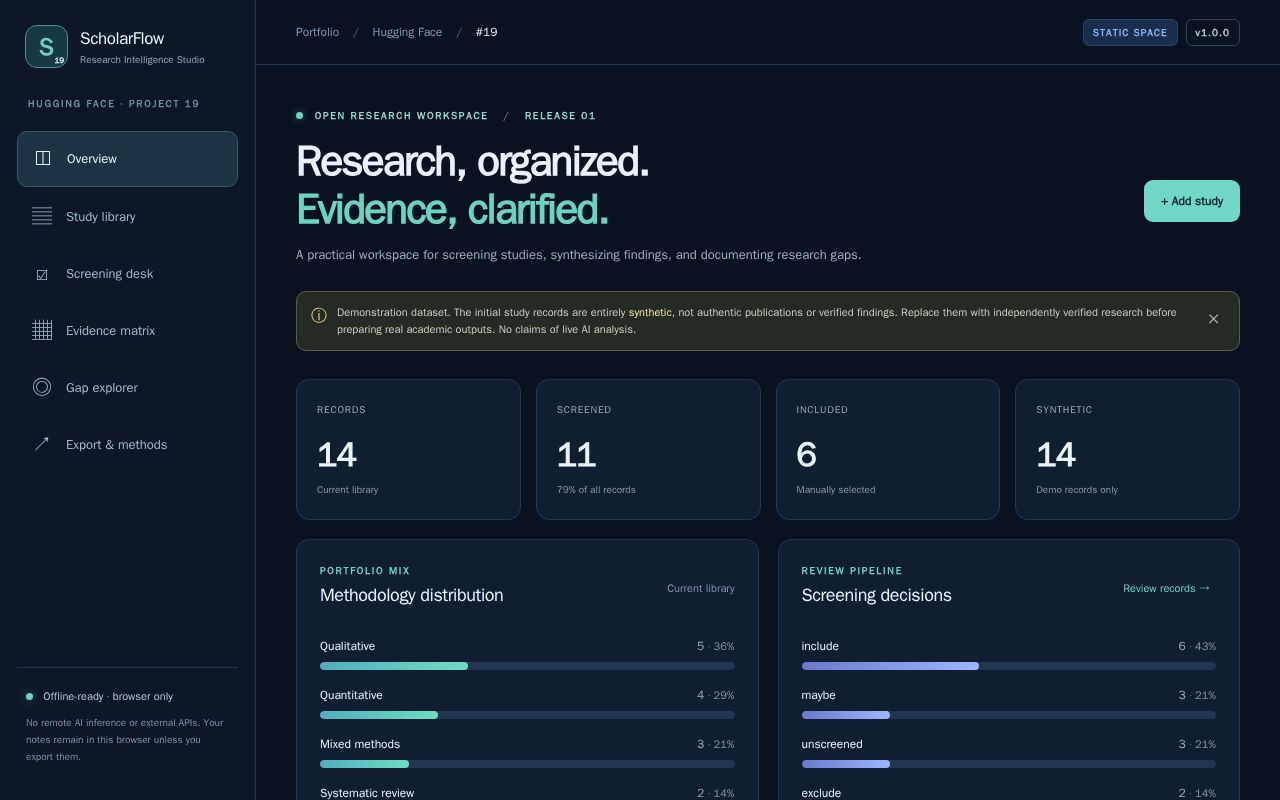Click the Add study button
1280x800 pixels.
pos(1191,201)
